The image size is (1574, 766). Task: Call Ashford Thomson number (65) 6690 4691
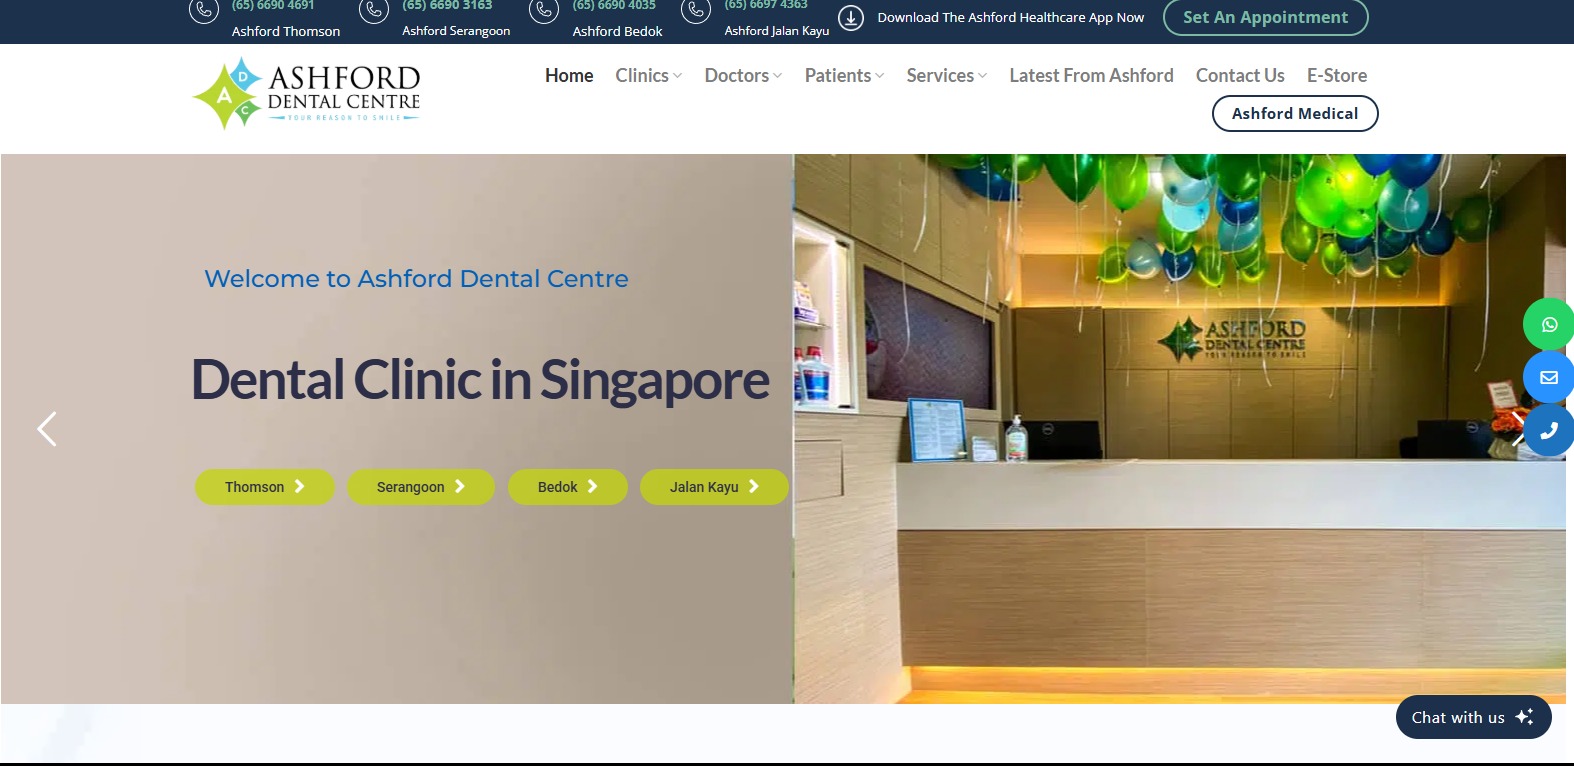pyautogui.click(x=273, y=5)
